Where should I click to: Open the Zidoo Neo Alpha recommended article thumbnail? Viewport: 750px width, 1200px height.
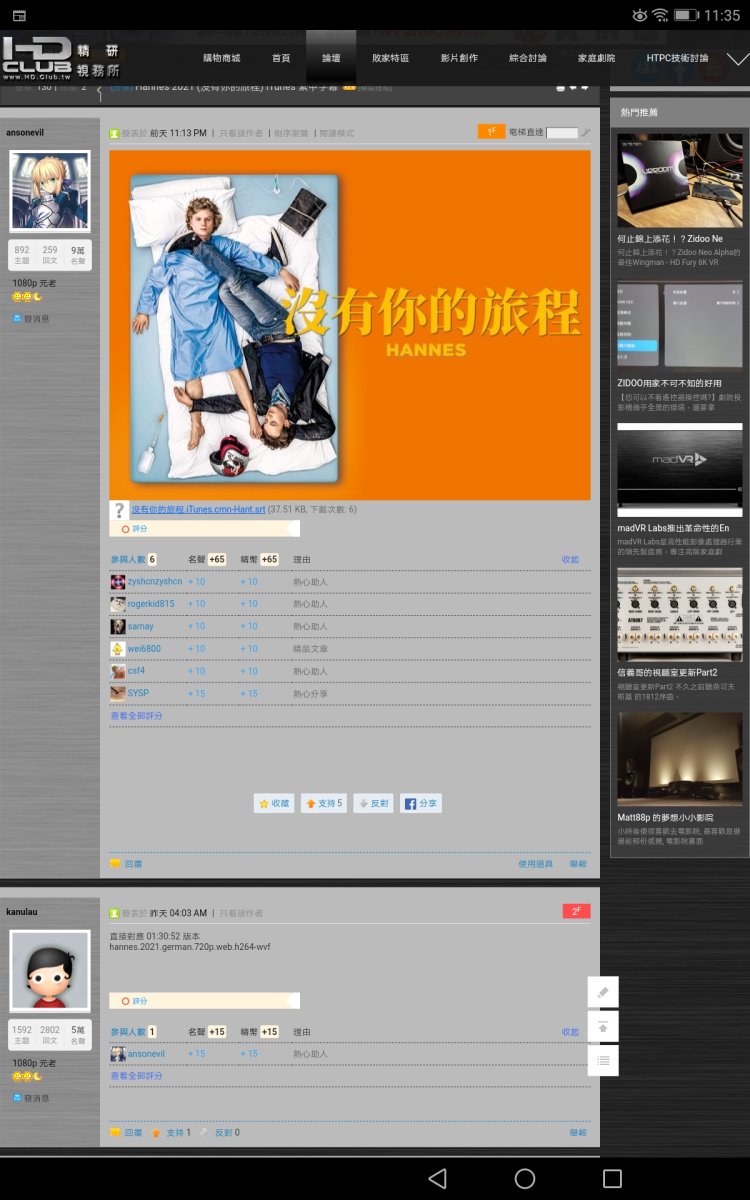[680, 180]
